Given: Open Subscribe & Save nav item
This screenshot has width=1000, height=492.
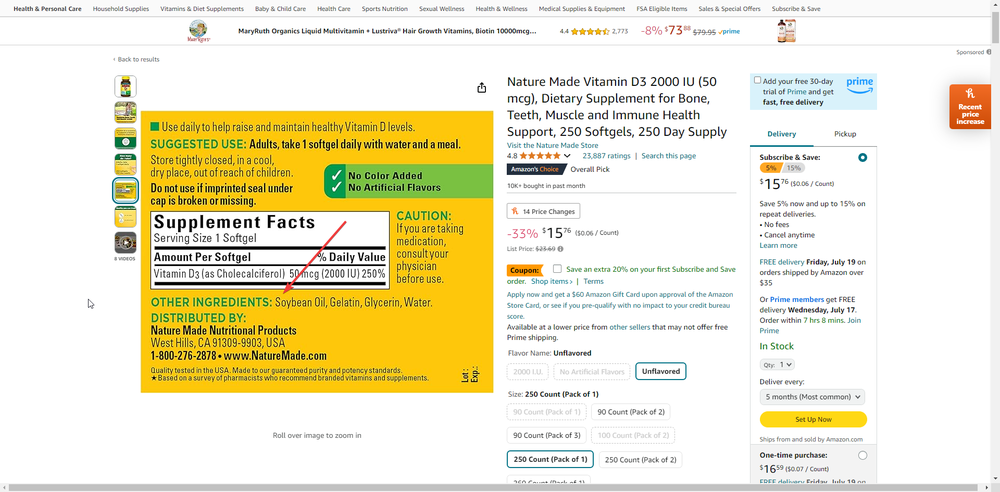Looking at the screenshot, I should pos(796,9).
